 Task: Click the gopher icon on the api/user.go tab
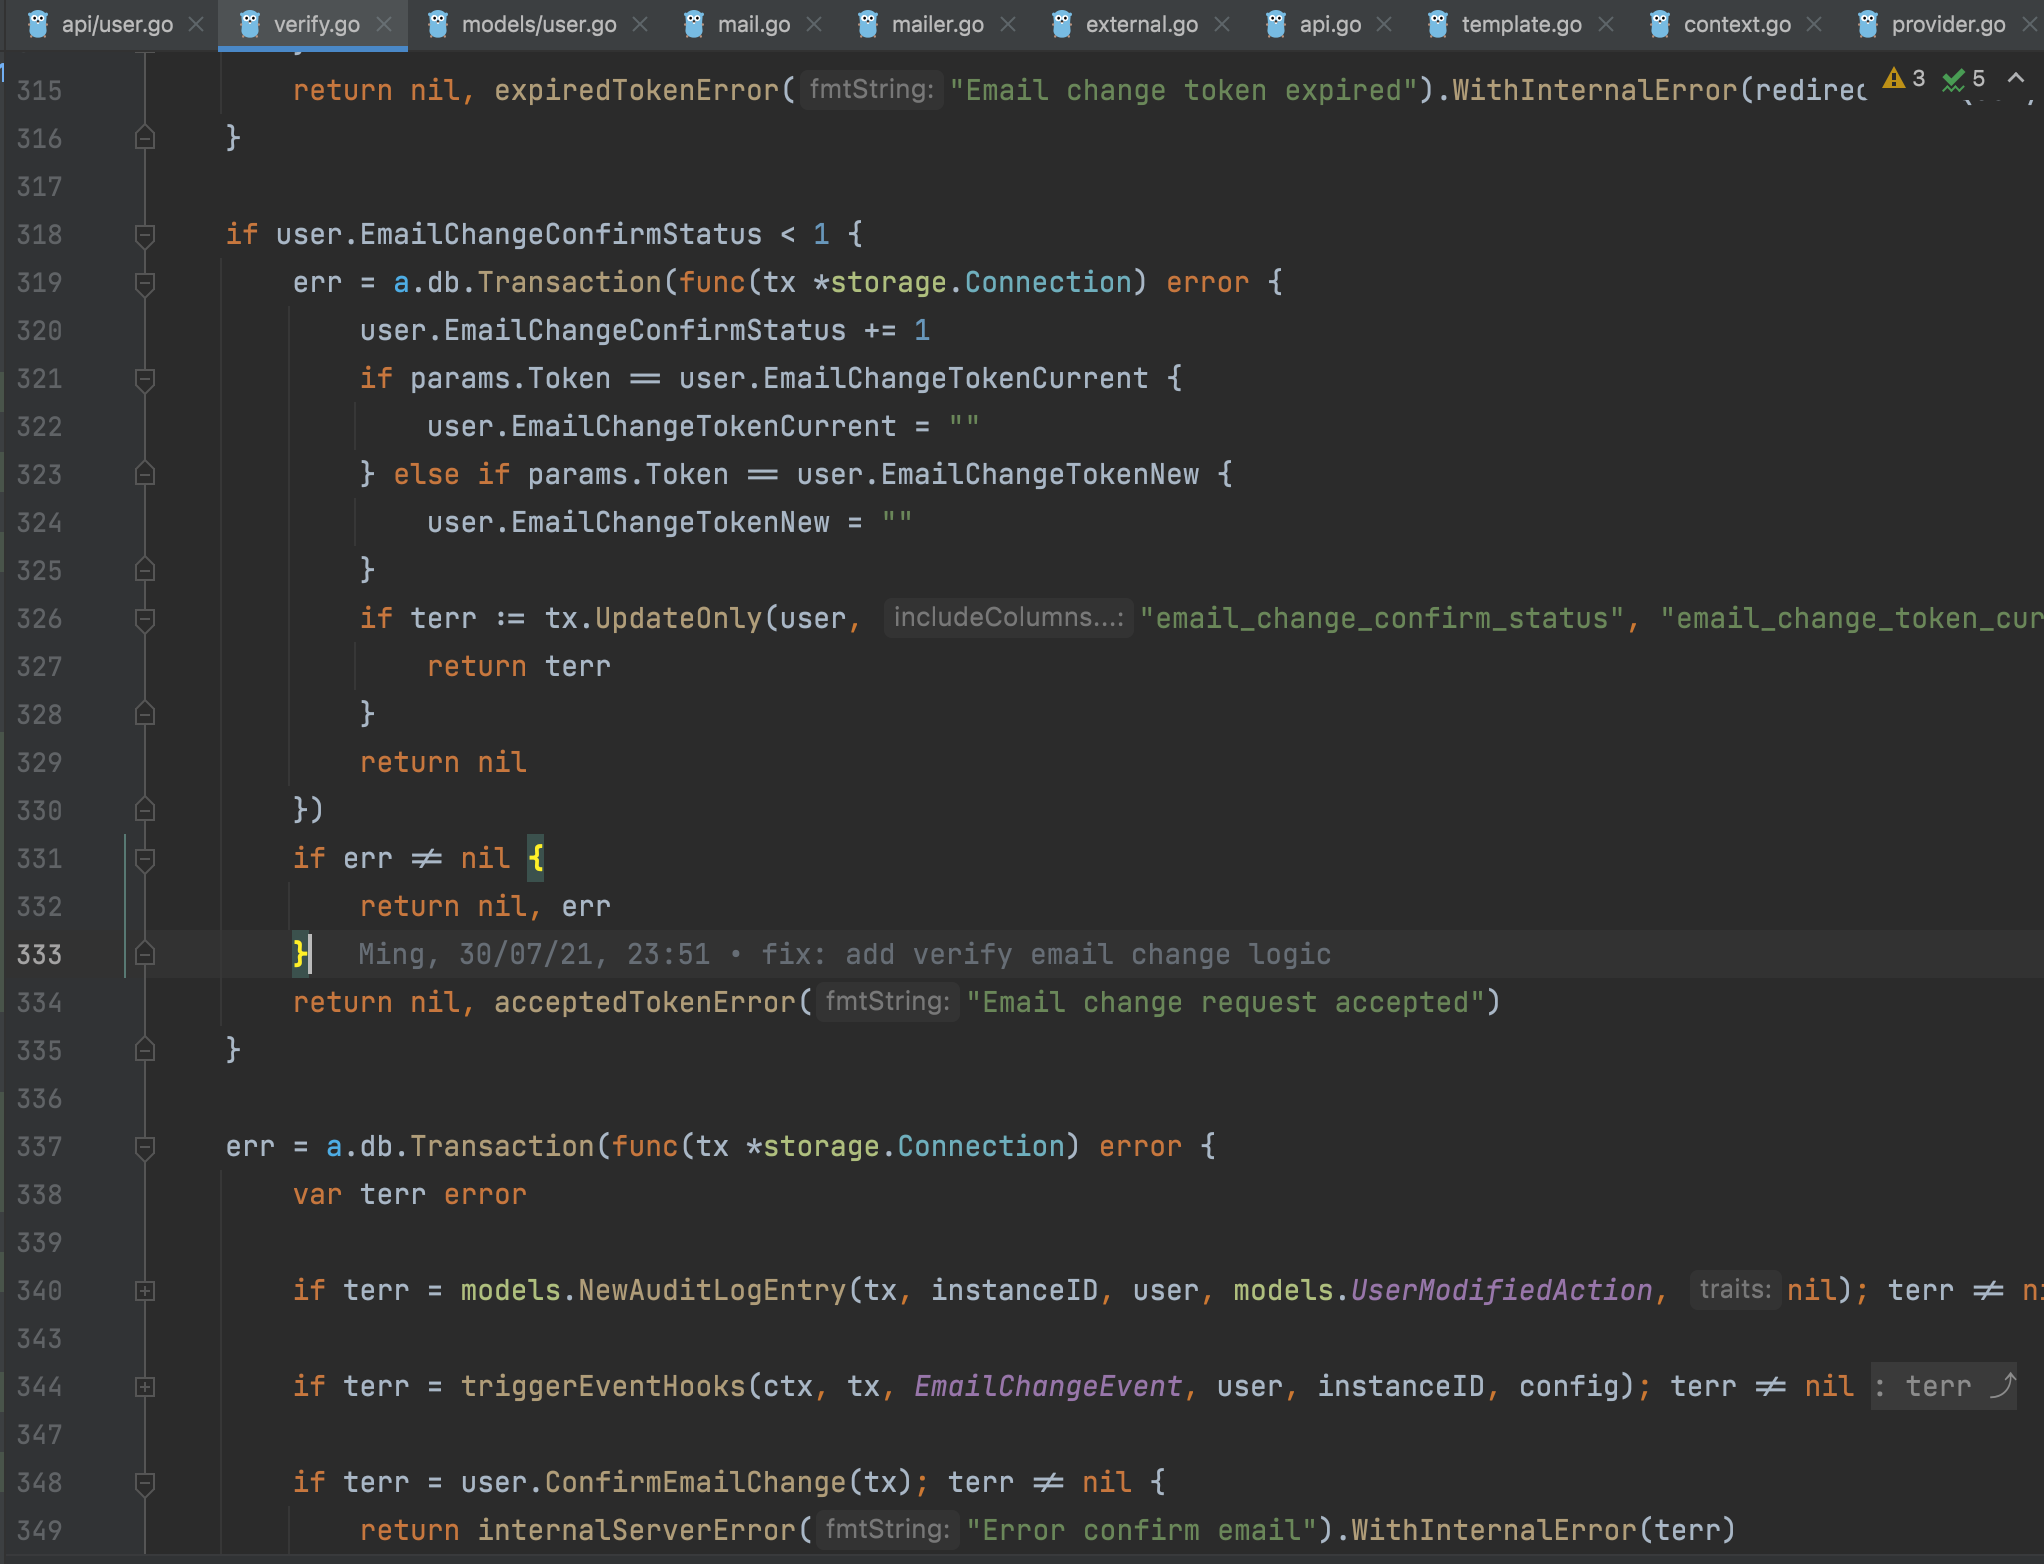[38, 24]
